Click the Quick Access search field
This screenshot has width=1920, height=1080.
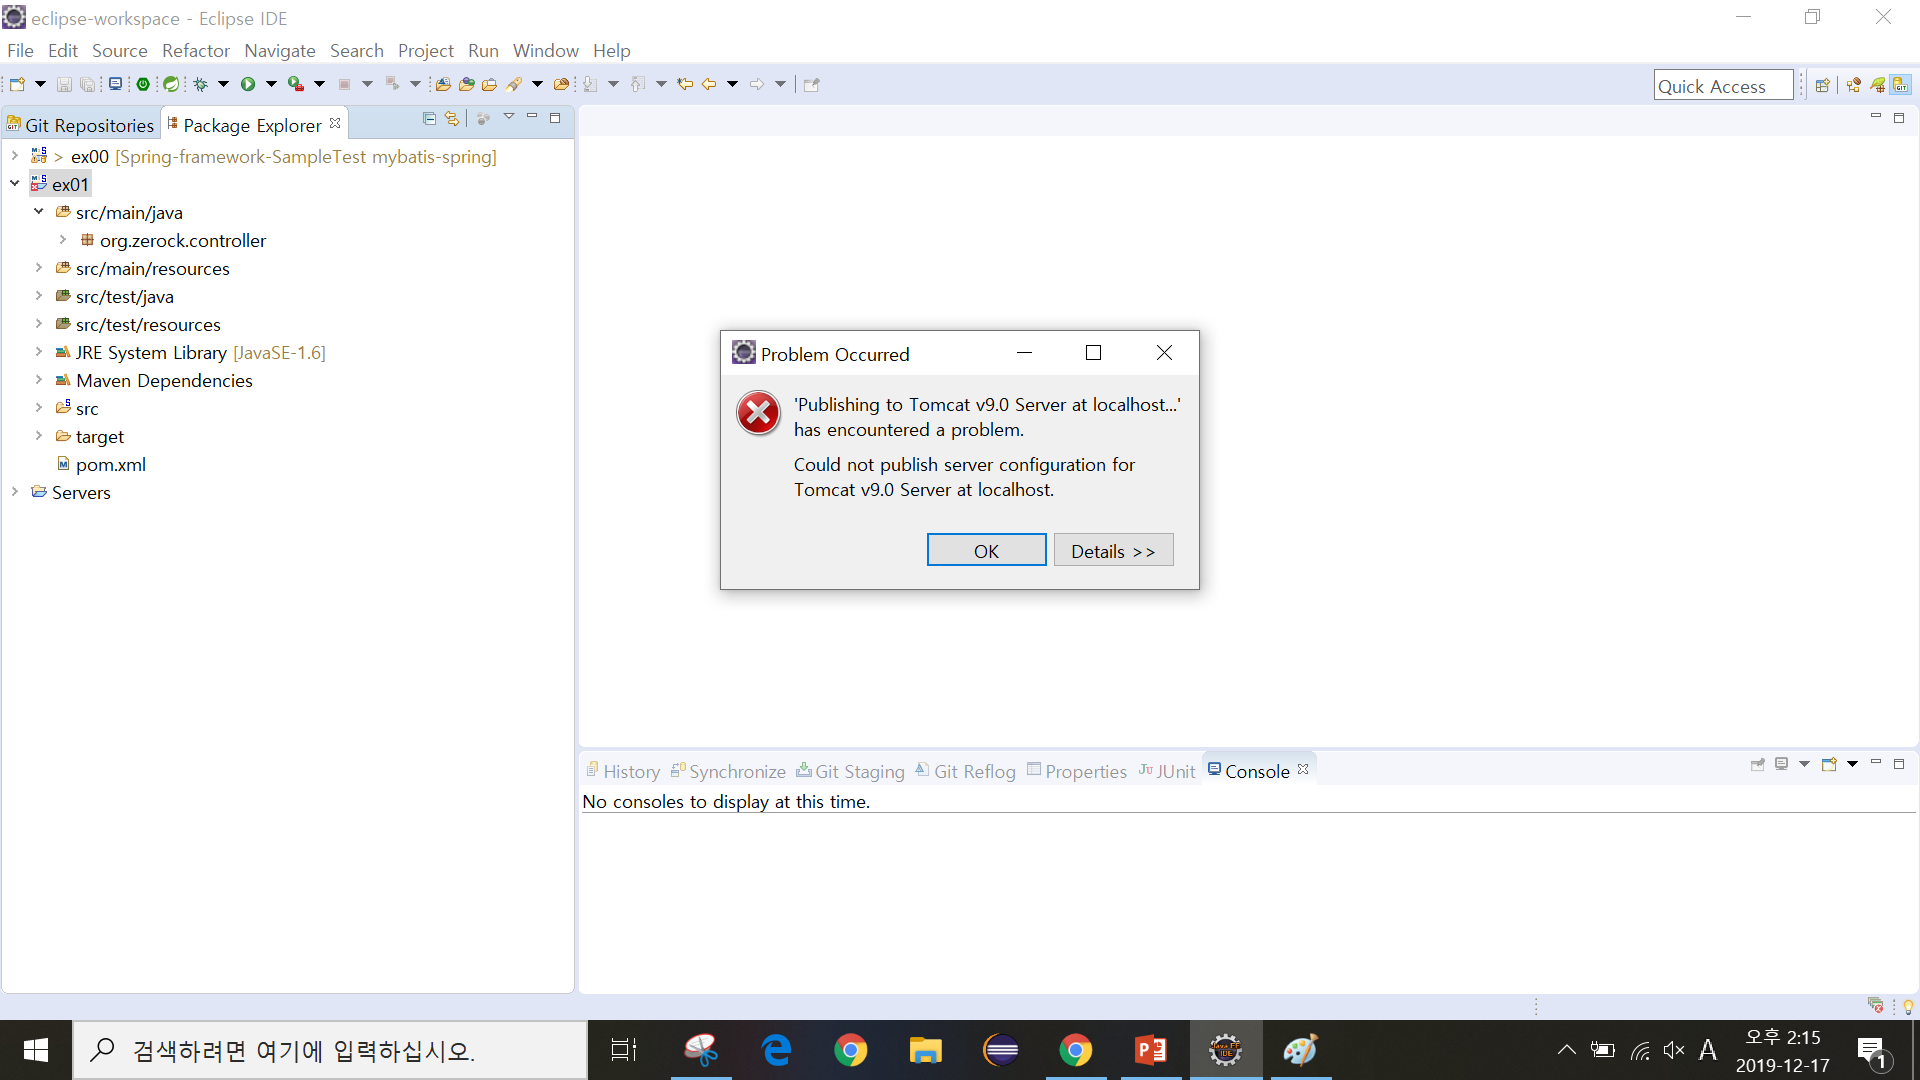[x=1722, y=86]
